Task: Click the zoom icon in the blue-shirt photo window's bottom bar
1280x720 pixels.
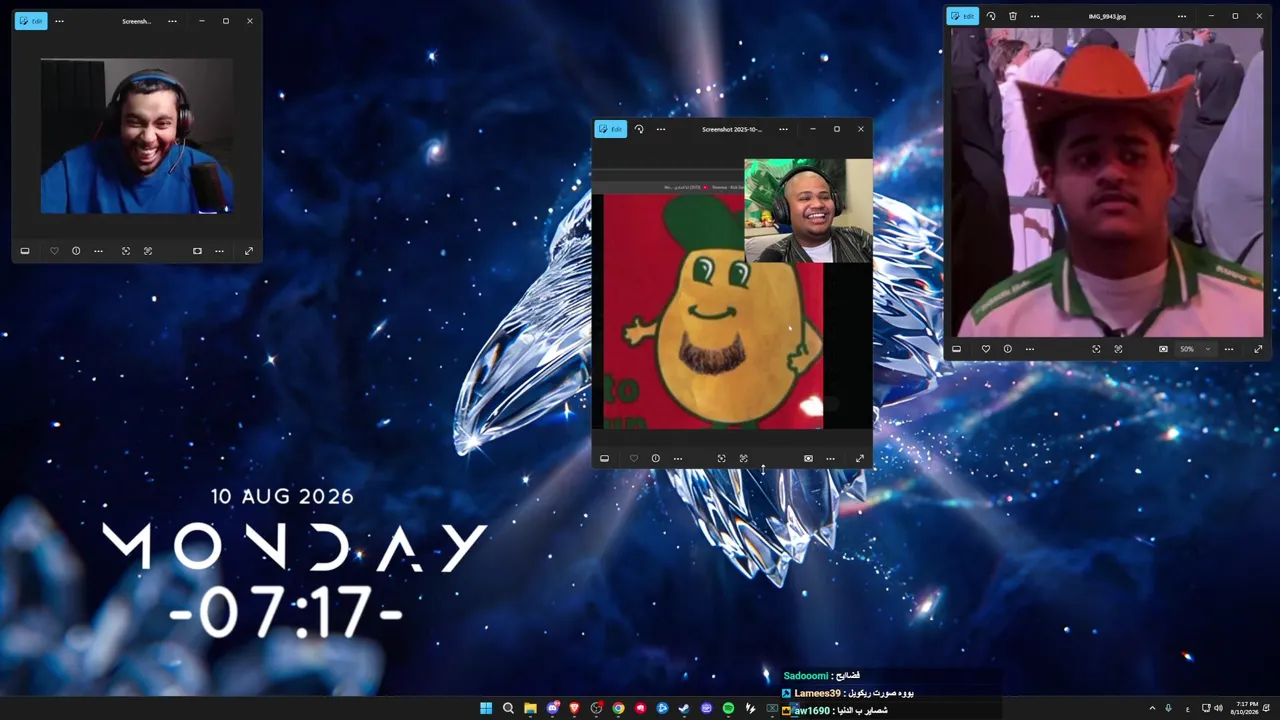Action: [x=197, y=251]
